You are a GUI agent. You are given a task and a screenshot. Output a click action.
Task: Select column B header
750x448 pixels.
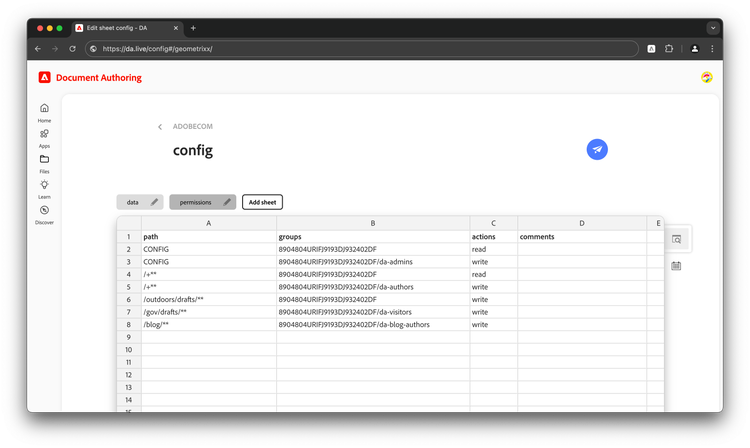point(373,223)
